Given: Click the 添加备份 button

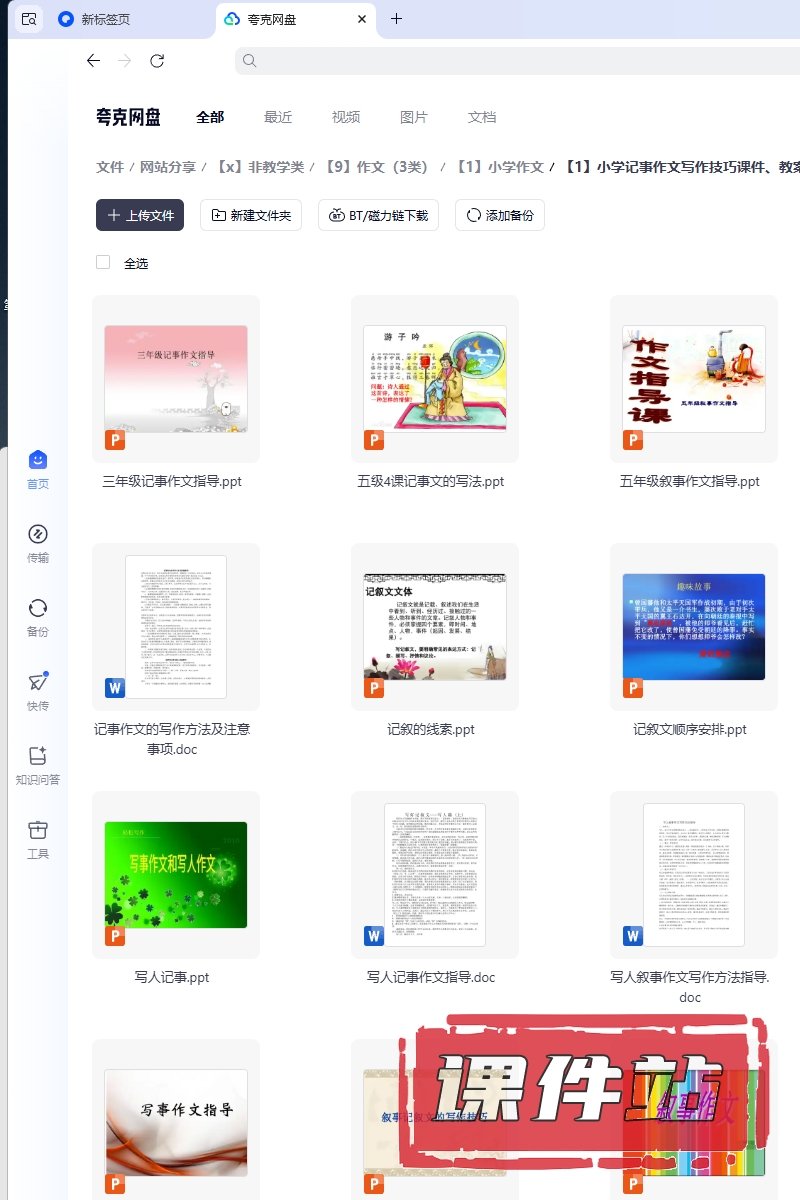Looking at the screenshot, I should pyautogui.click(x=499, y=215).
